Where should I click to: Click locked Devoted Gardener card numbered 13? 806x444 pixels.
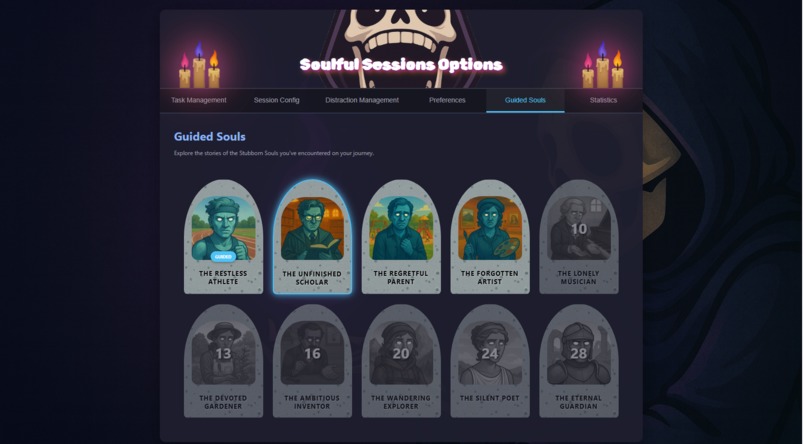(x=223, y=361)
